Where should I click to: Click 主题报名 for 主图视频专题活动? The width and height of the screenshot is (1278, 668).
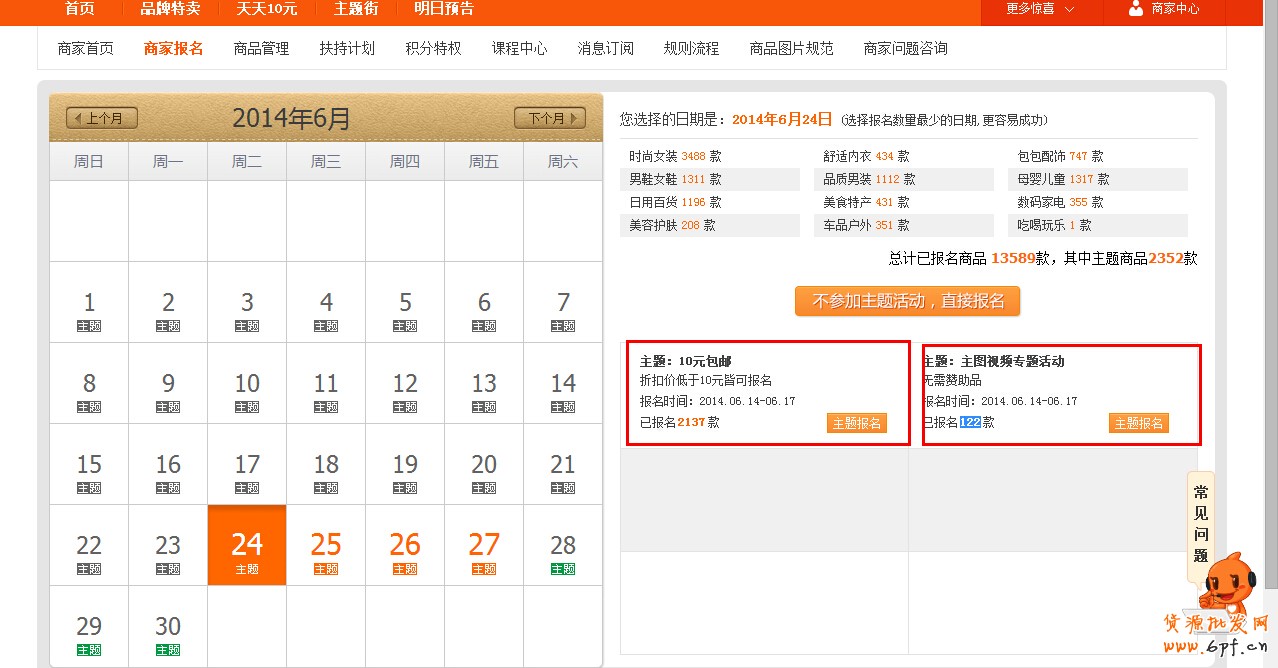pos(1138,423)
